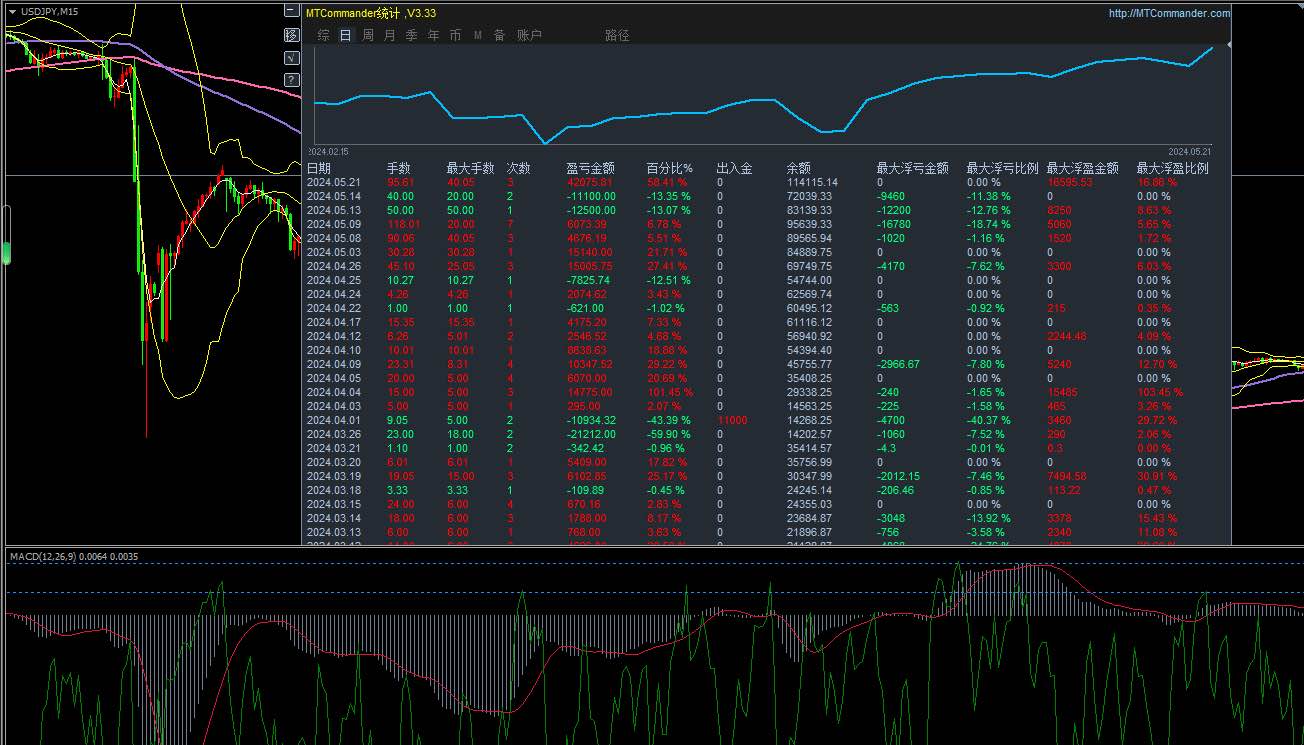The width and height of the screenshot is (1304, 745).
Task: Click floating profit 7494.58 on 2024.03.19
Action: click(x=1067, y=476)
